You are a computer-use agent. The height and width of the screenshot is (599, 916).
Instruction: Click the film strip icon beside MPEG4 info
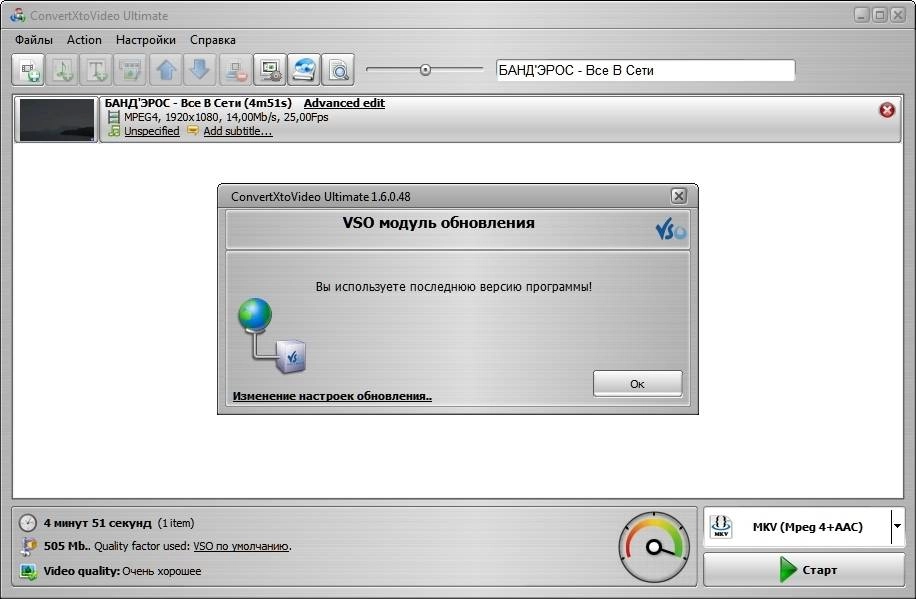[114, 117]
